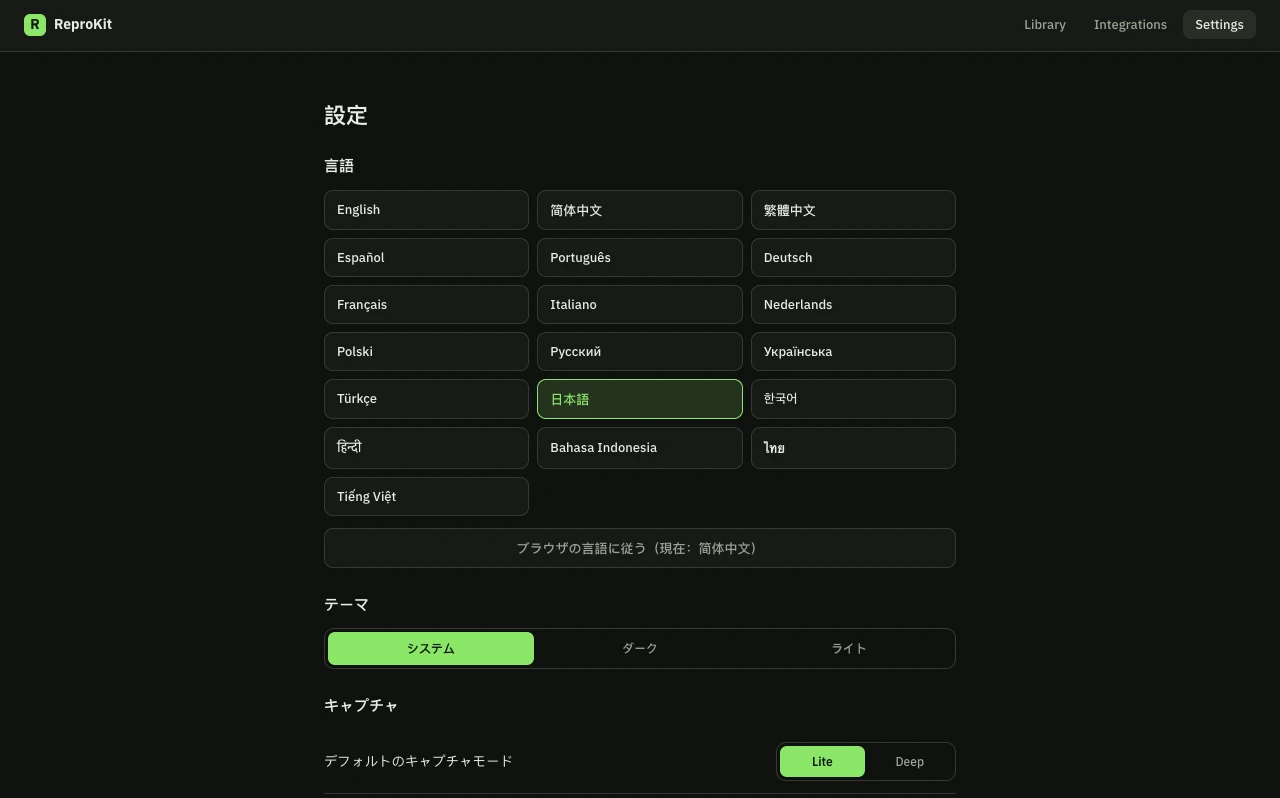Select Bahasa Indonesia language button
The width and height of the screenshot is (1280, 798).
640,448
